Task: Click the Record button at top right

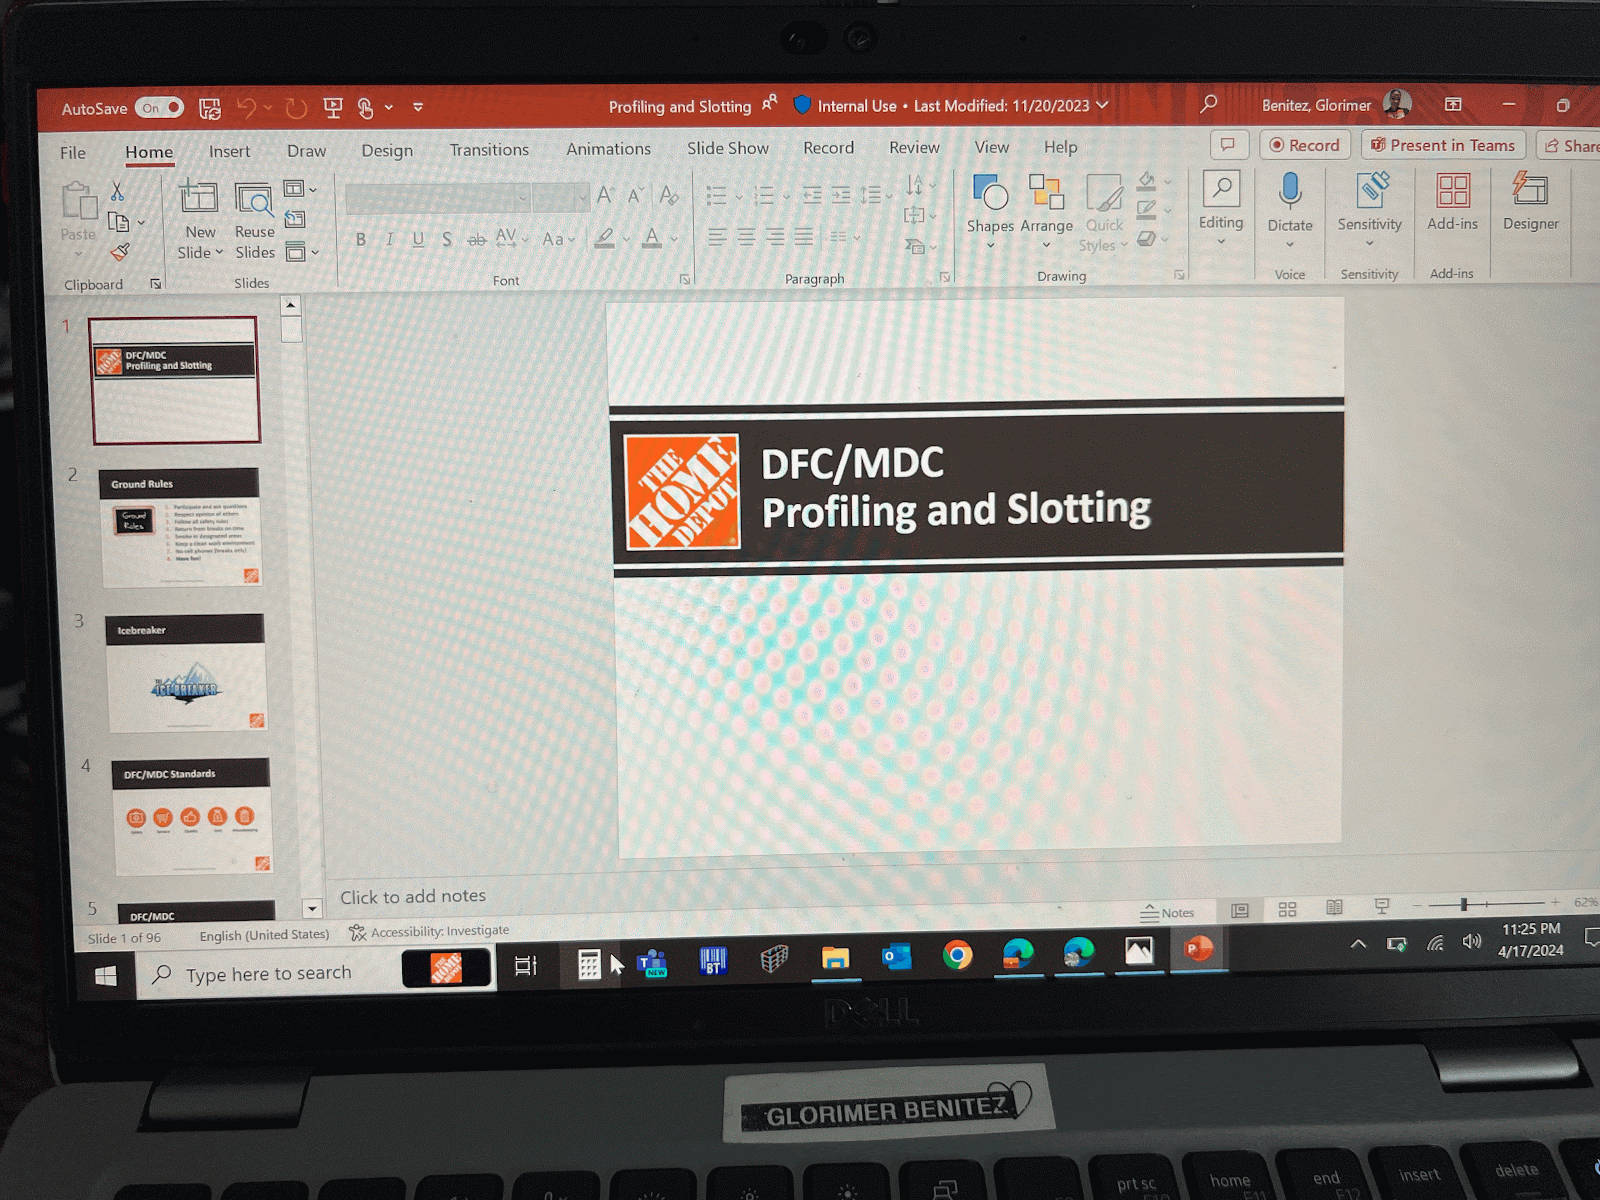Action: pyautogui.click(x=1305, y=145)
